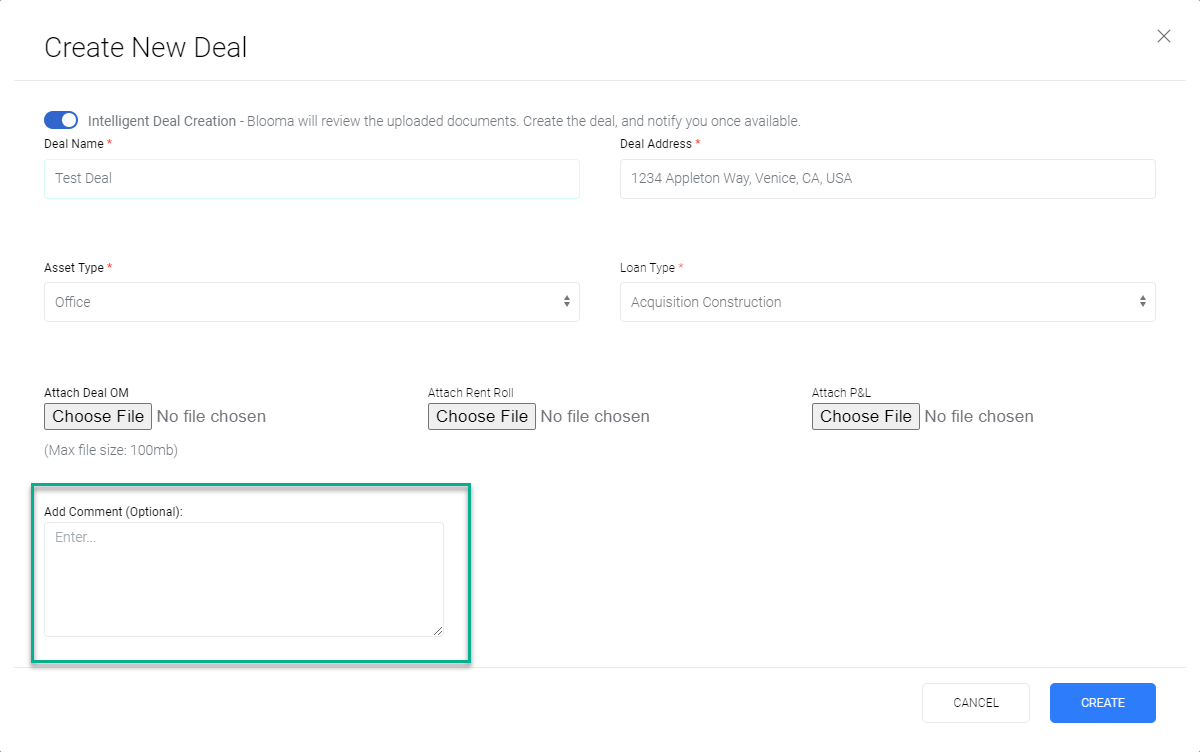This screenshot has width=1200, height=752.
Task: Click the Add Comment text area
Action: click(x=244, y=579)
